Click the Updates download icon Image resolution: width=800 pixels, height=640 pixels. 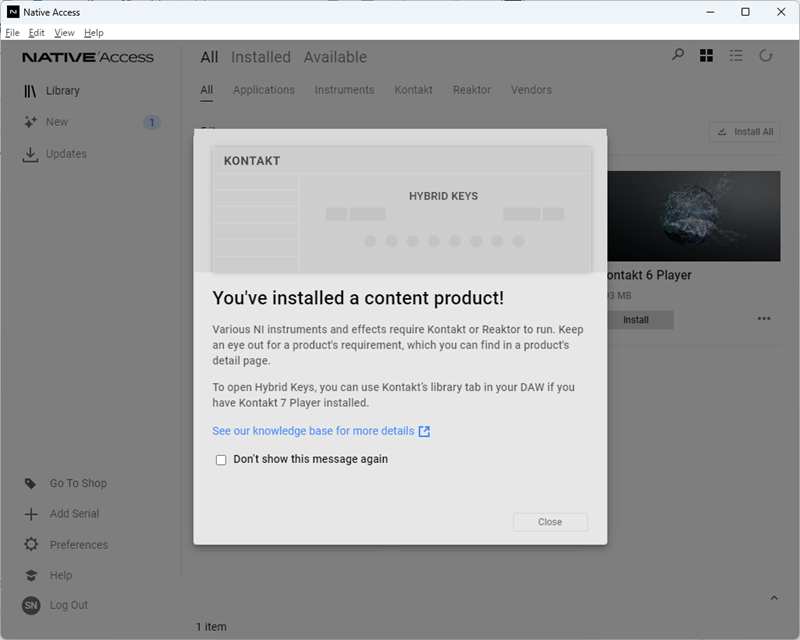click(30, 155)
